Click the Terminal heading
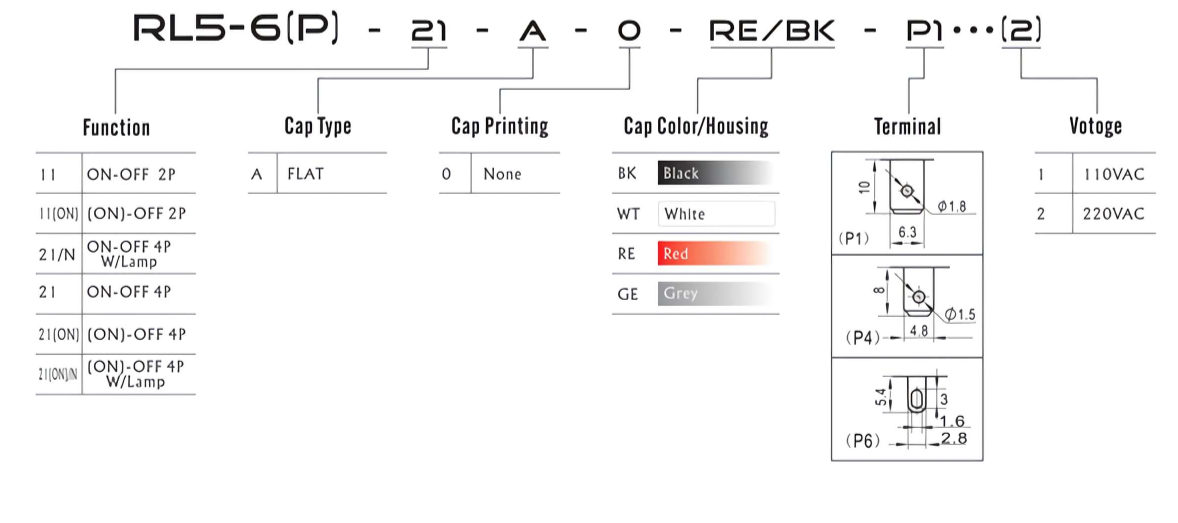 click(908, 126)
